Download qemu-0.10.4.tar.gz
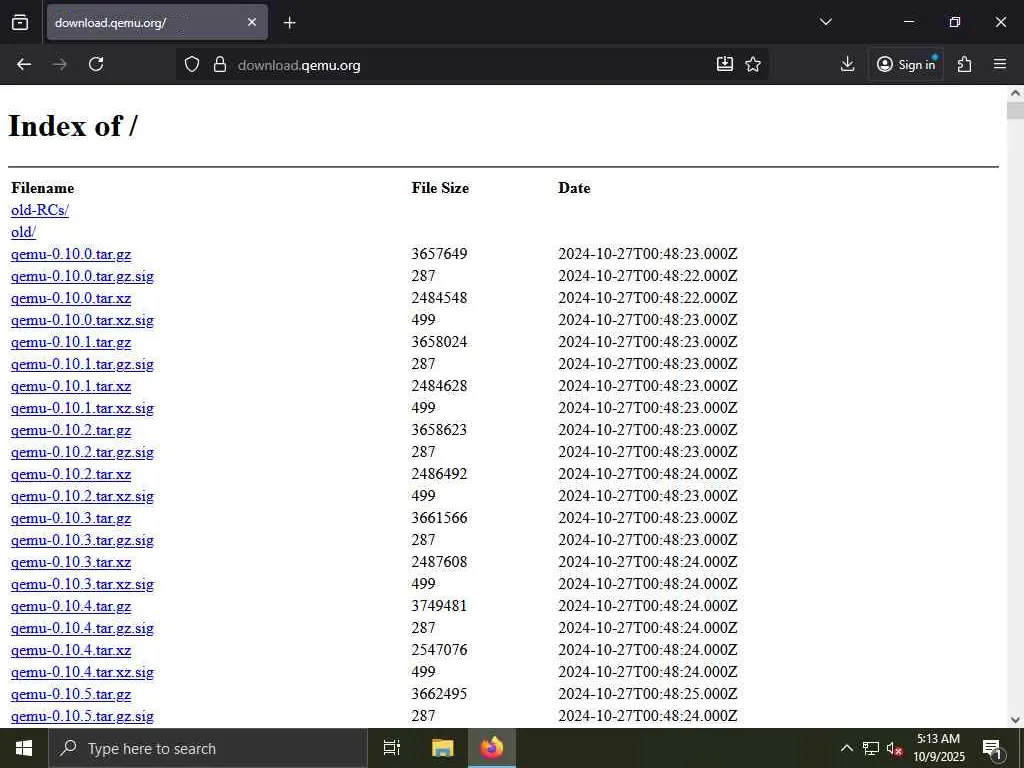 point(71,606)
